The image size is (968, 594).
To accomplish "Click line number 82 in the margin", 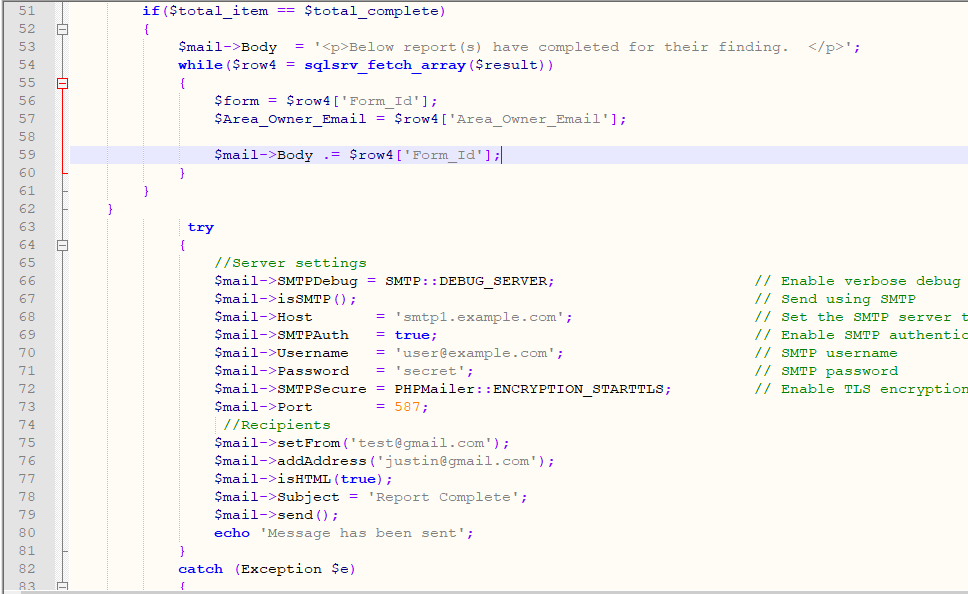I will point(27,569).
